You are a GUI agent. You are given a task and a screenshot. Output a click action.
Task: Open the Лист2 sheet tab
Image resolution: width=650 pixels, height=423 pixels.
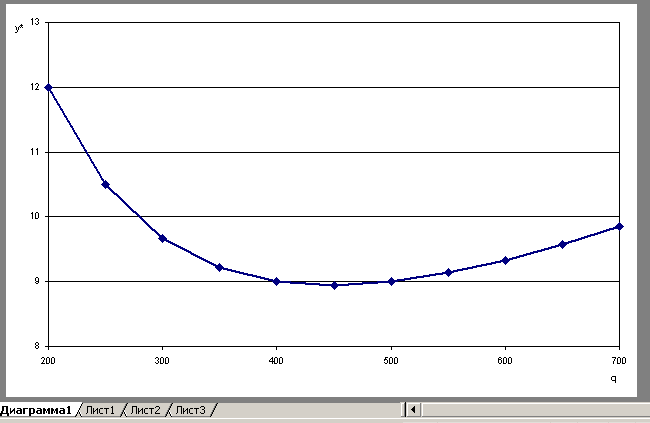145,410
